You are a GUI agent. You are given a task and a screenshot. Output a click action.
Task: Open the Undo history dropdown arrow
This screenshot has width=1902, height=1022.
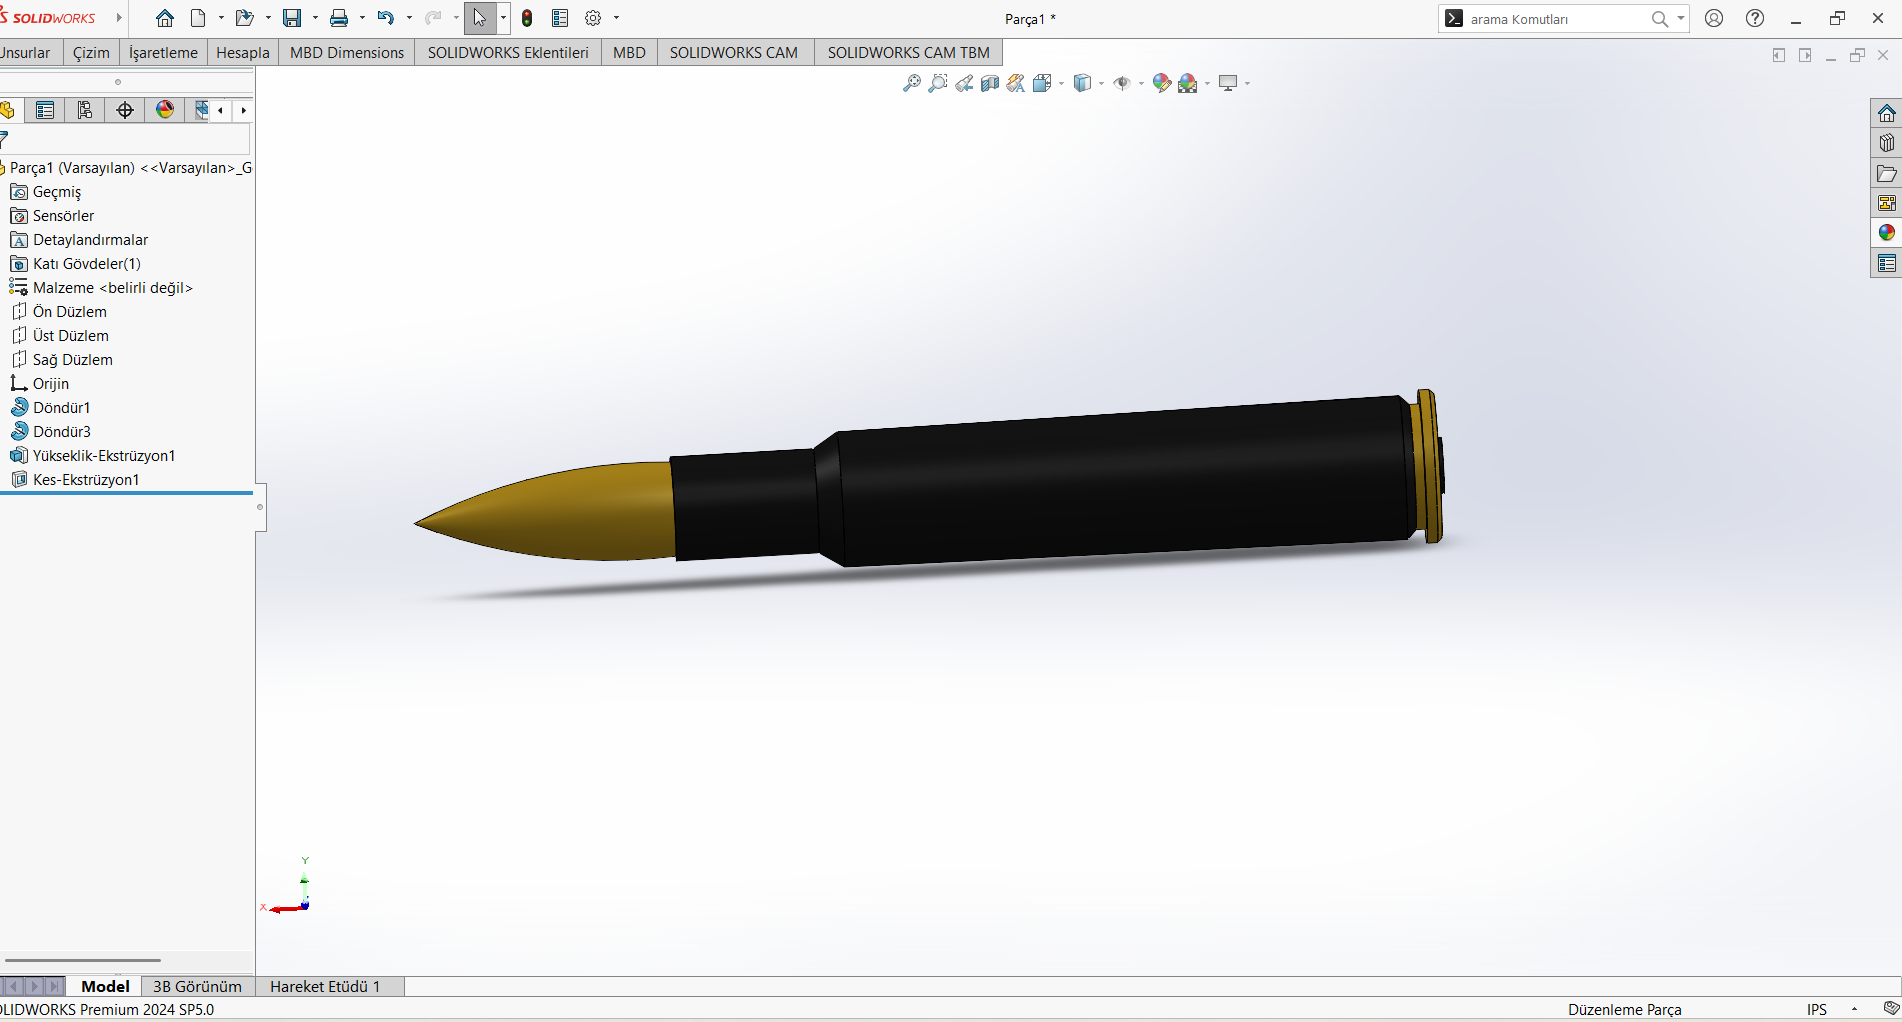409,18
